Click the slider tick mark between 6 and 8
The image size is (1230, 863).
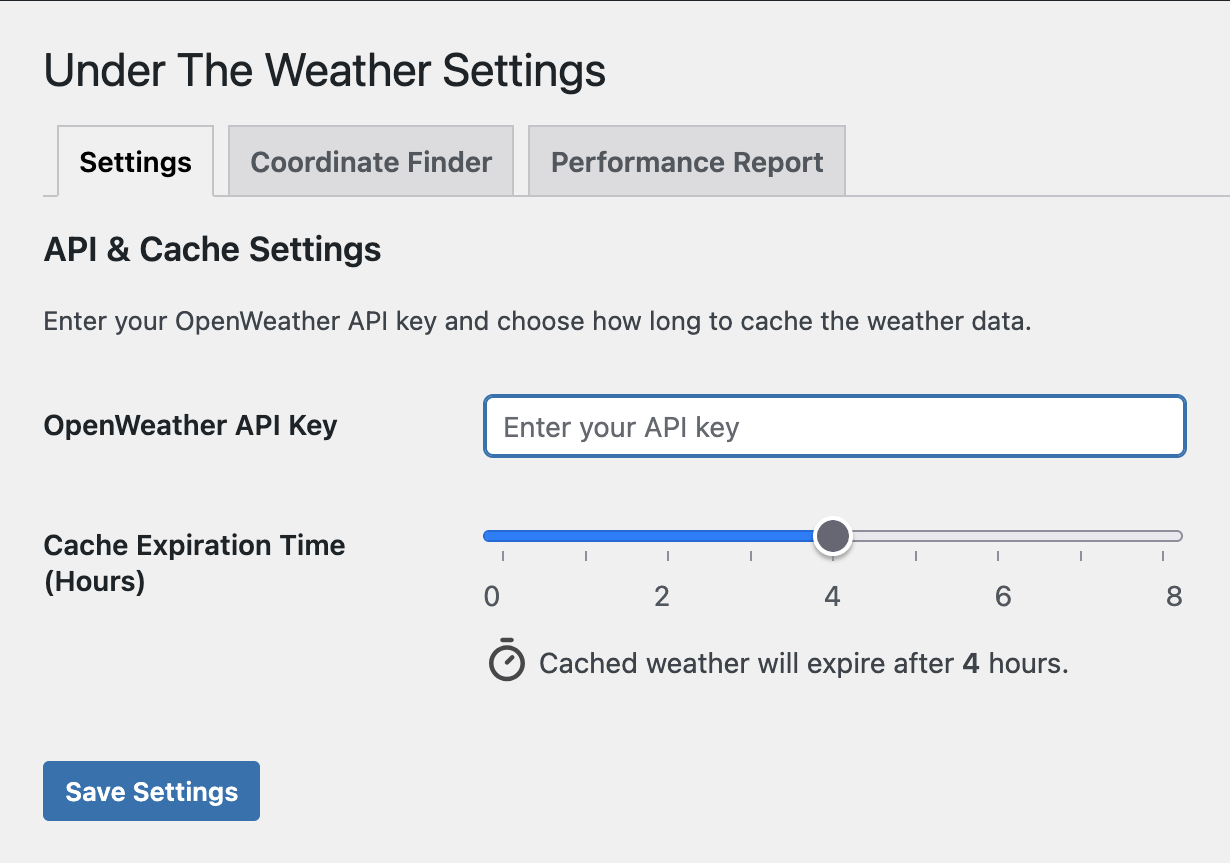(1081, 555)
